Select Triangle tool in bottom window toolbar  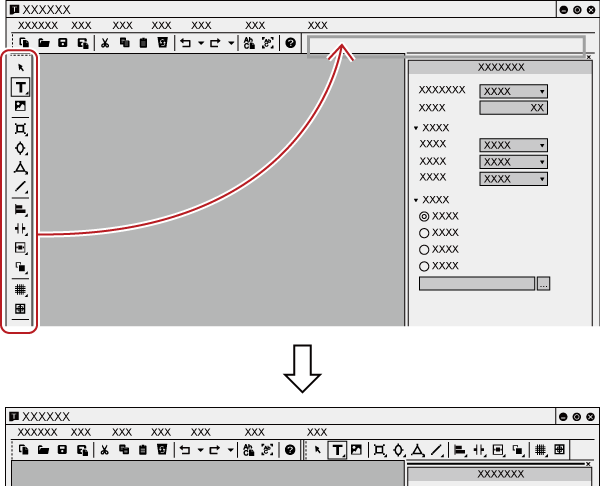pos(417,450)
